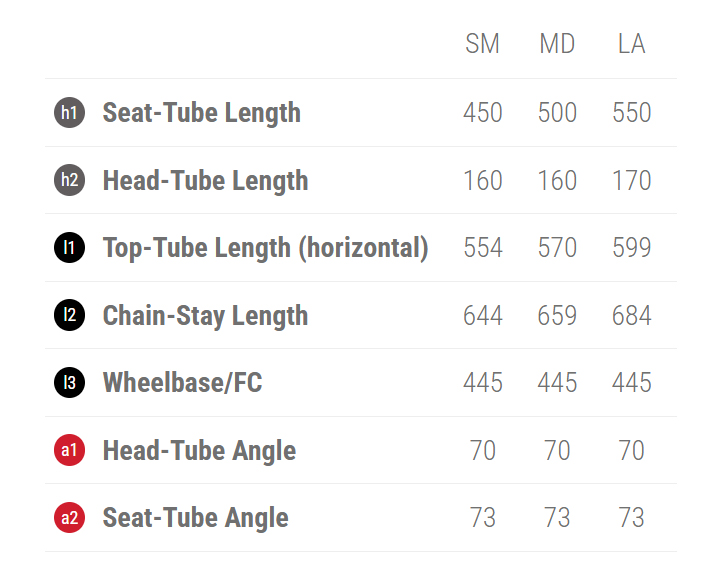
Task: Click the 659 chain-stay value for MD
Action: [557, 316]
